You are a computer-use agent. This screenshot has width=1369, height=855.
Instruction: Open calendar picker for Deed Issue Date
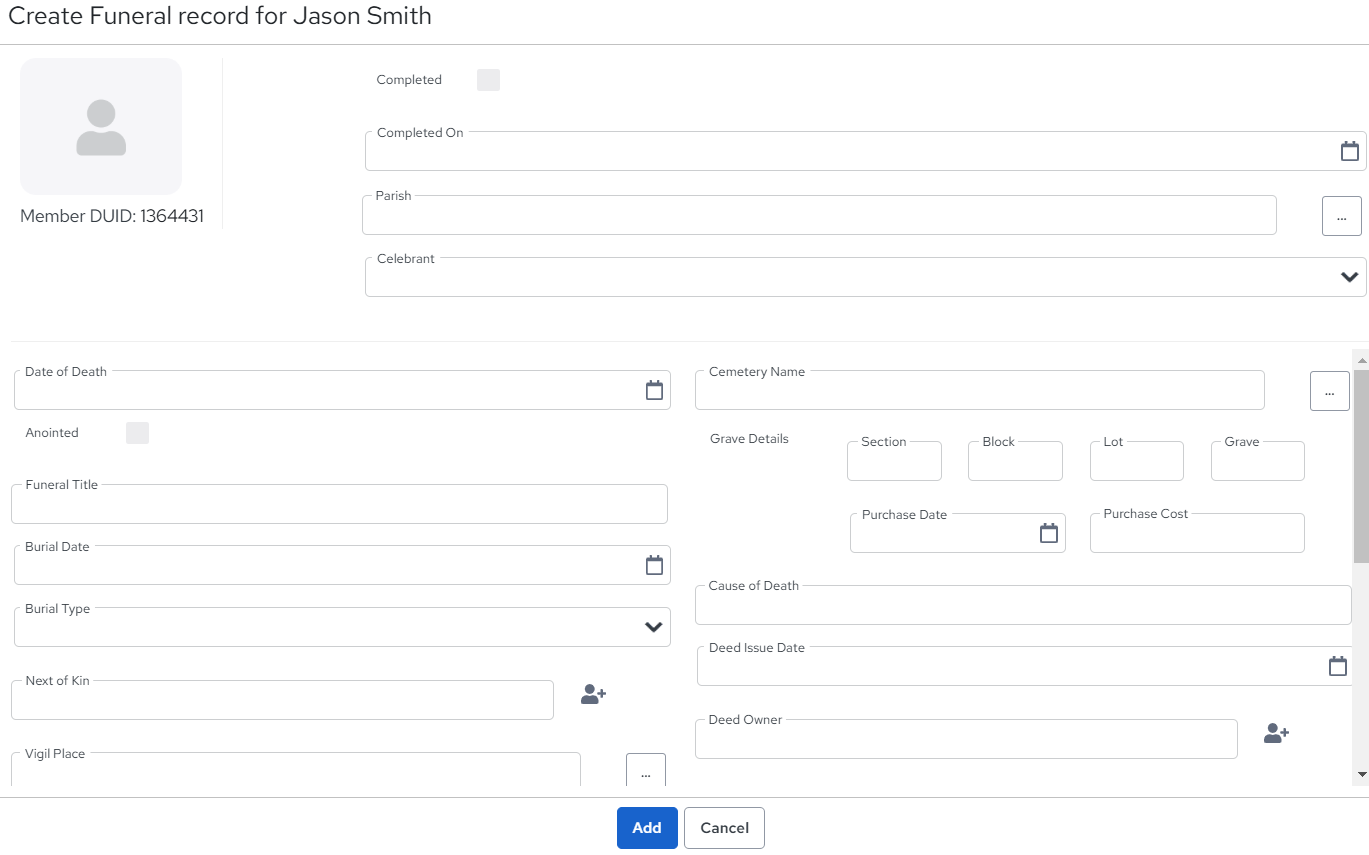[1337, 666]
